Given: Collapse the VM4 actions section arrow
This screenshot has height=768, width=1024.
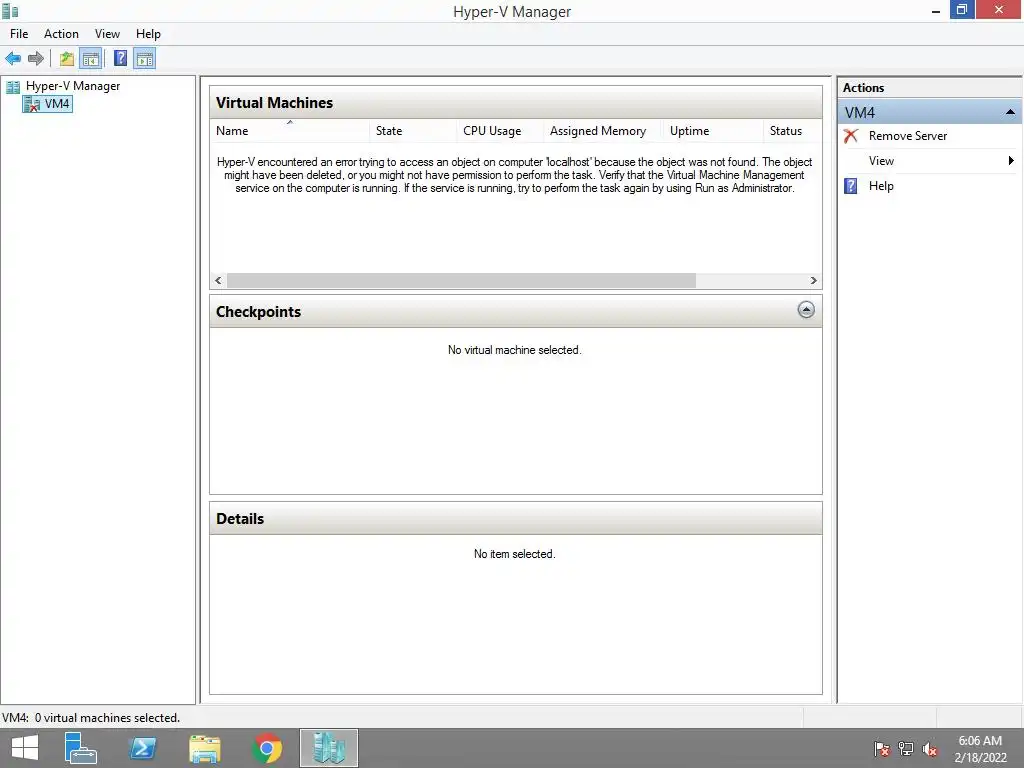Looking at the screenshot, I should tap(1010, 112).
